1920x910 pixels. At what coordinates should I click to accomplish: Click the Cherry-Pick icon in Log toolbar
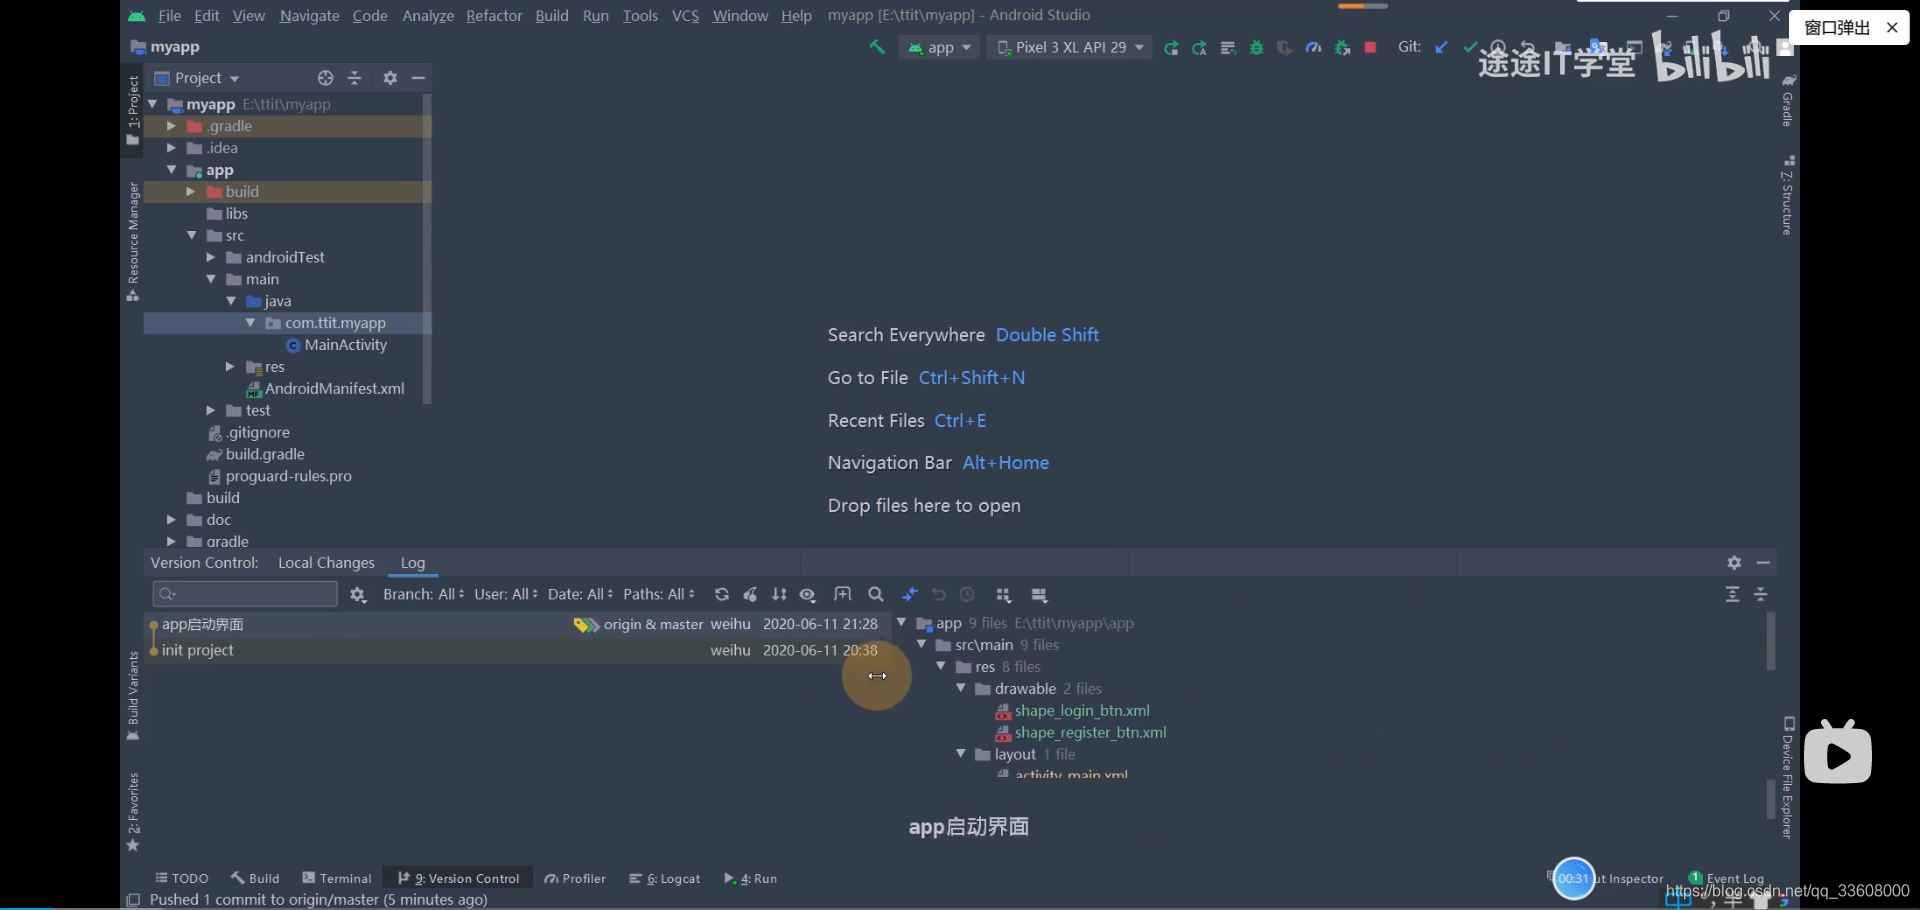pos(750,594)
